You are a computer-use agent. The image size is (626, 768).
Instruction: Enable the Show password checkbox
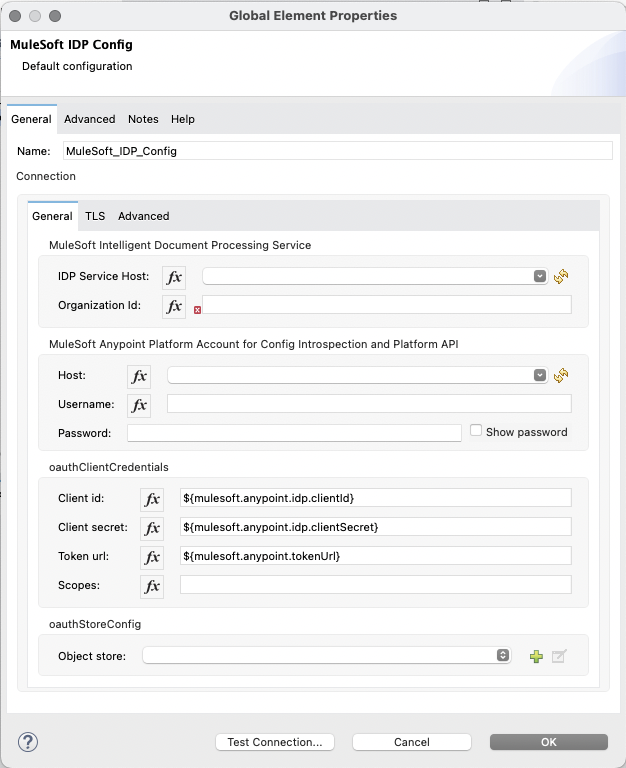point(477,431)
